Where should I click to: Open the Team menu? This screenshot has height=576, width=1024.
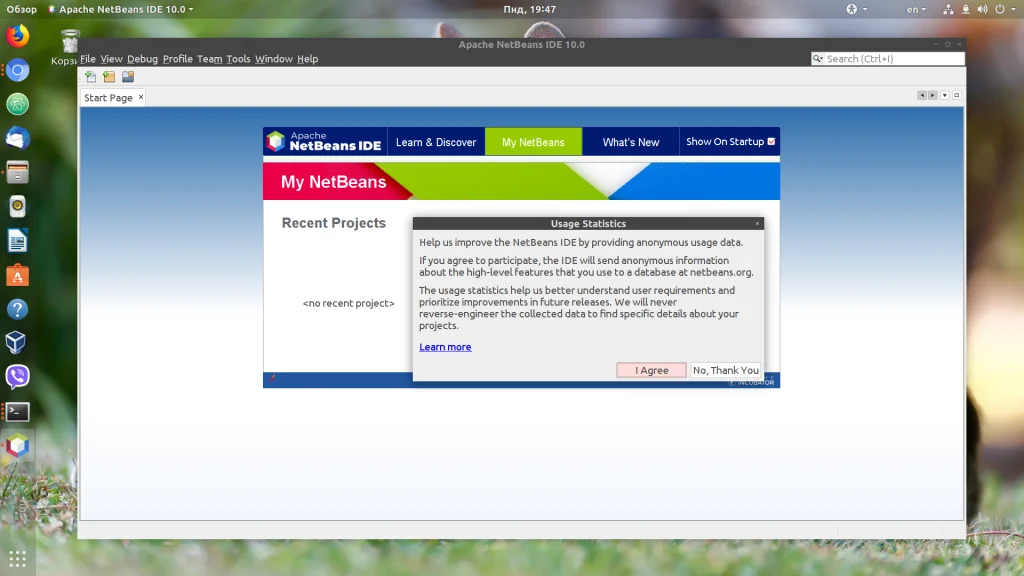pyautogui.click(x=210, y=59)
